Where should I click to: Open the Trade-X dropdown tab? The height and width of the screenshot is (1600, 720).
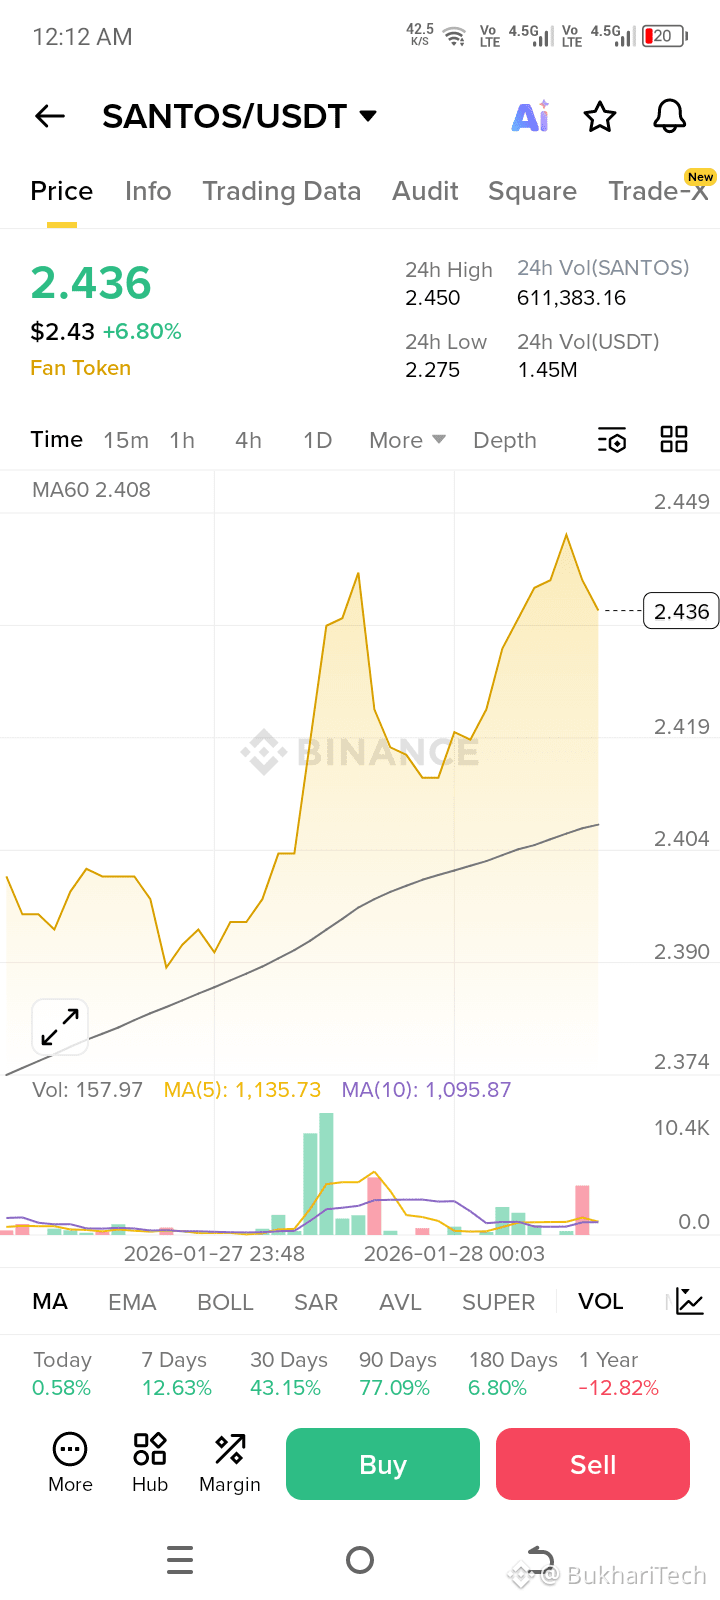click(655, 191)
